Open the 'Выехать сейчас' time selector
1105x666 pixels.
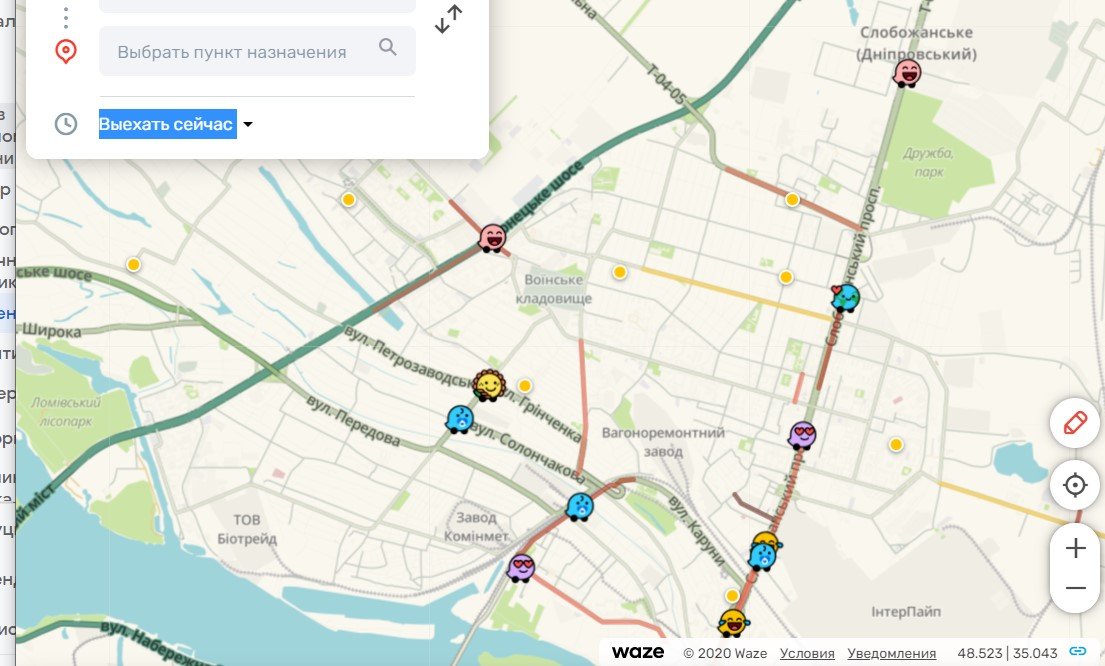coord(167,124)
